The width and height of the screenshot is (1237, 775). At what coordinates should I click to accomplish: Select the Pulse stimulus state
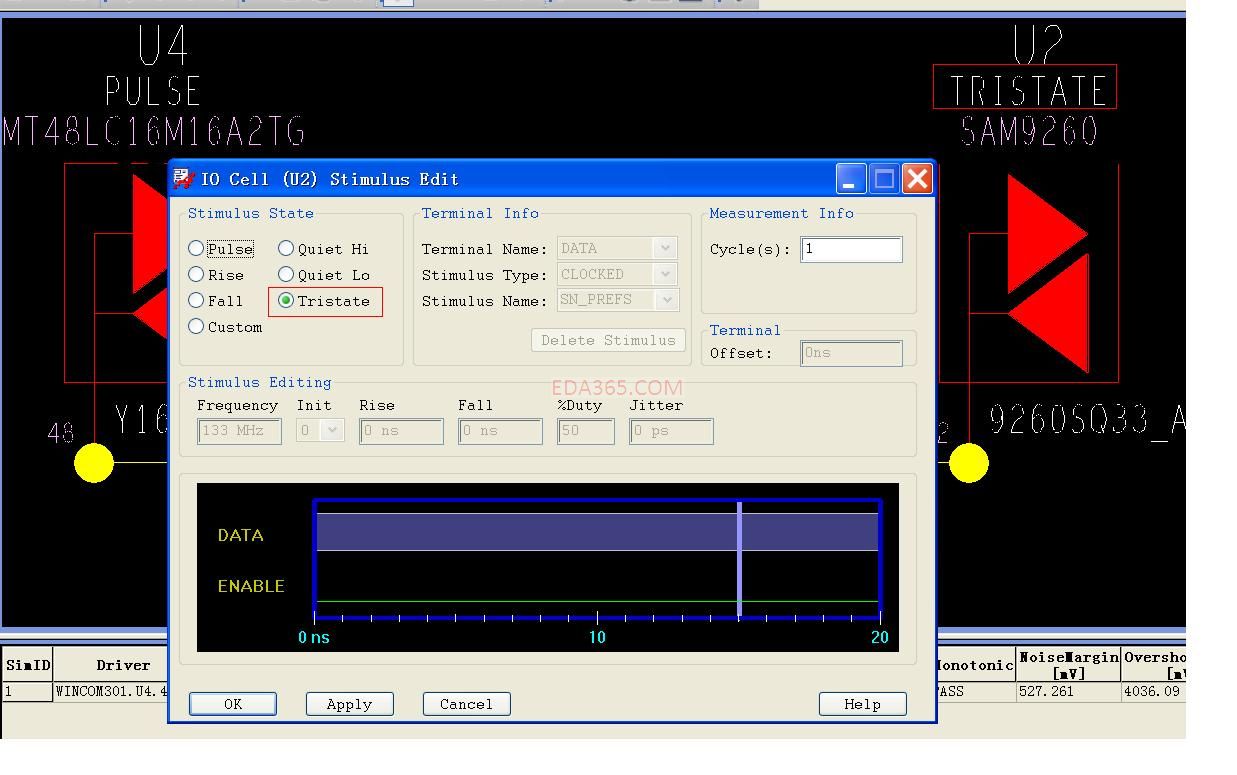(197, 249)
